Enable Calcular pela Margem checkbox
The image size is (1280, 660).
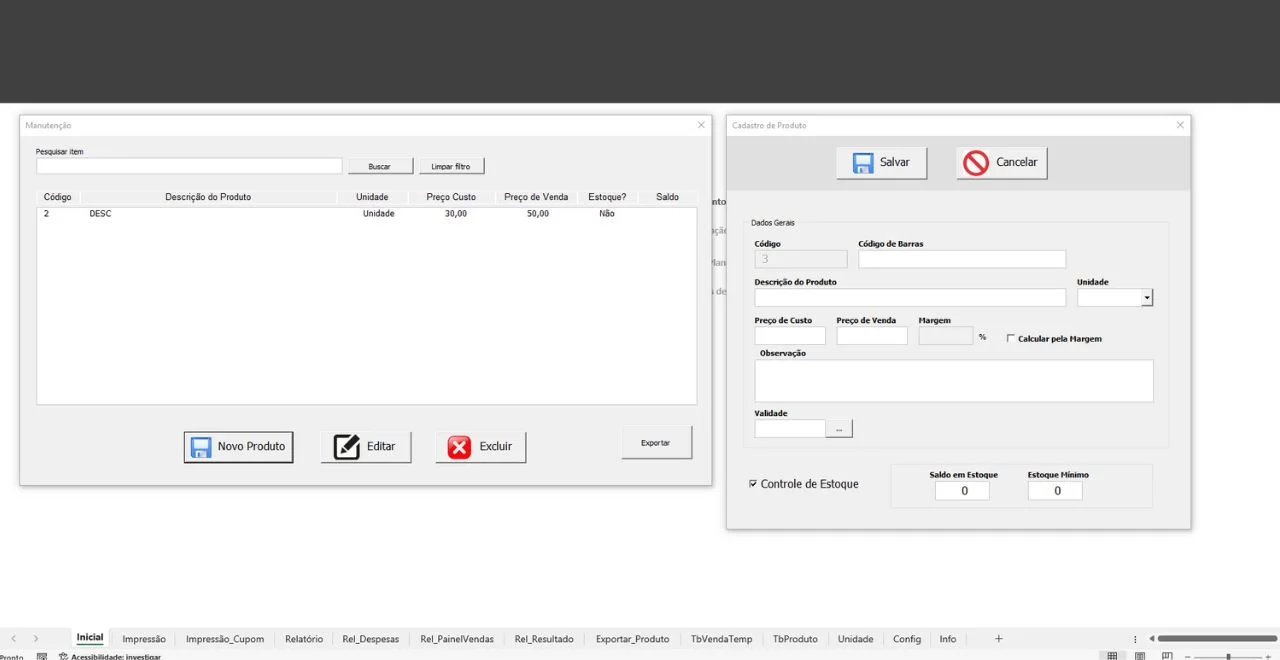tap(1011, 339)
